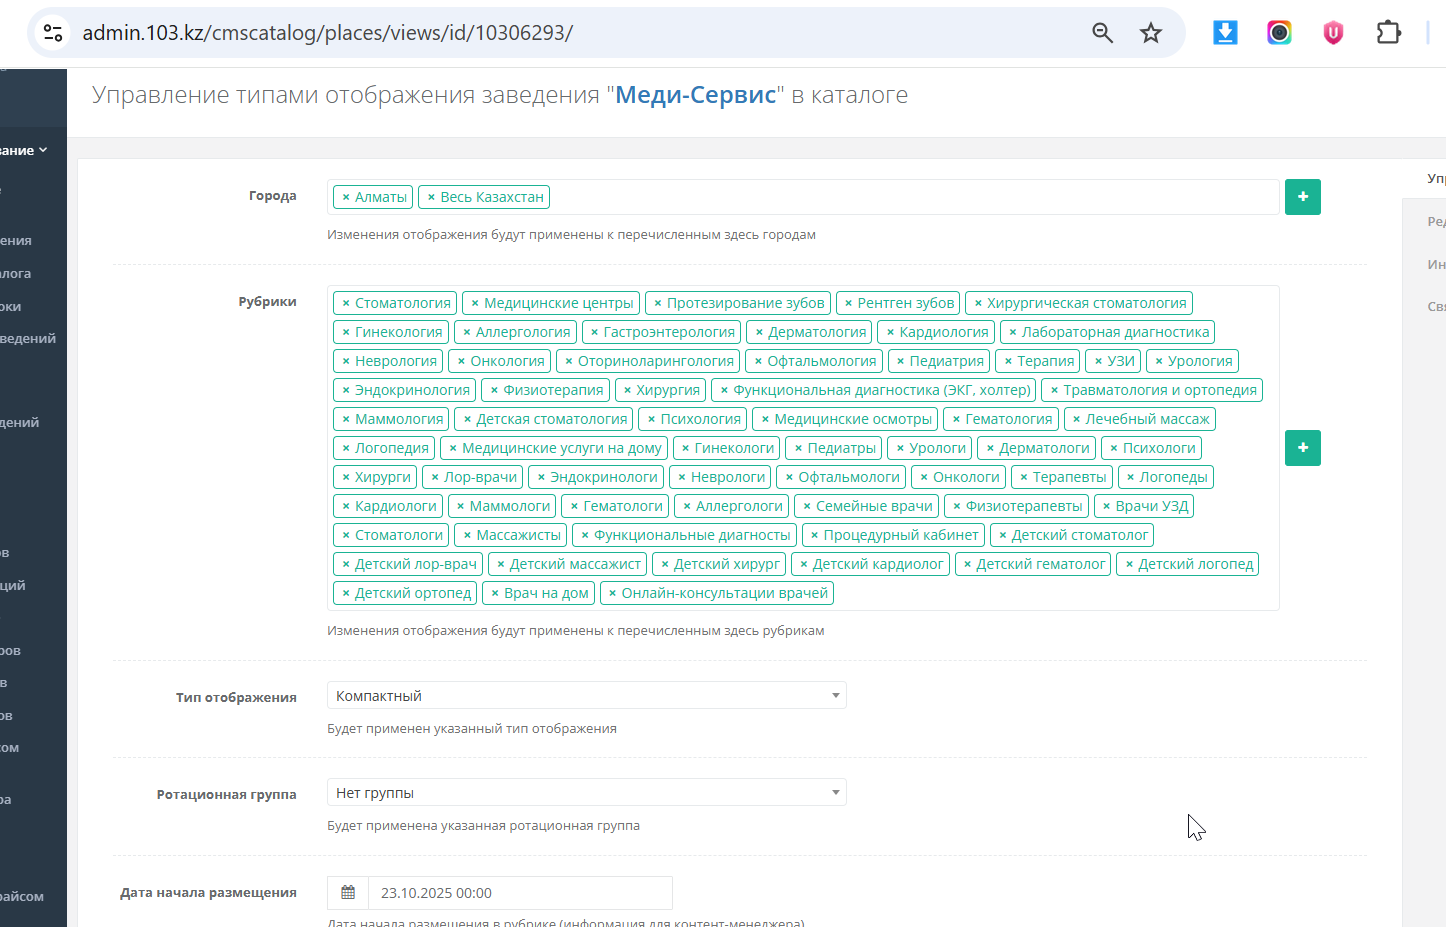The image size is (1446, 927).
Task: Open the browser extensions puzzle icon
Action: (x=1388, y=33)
